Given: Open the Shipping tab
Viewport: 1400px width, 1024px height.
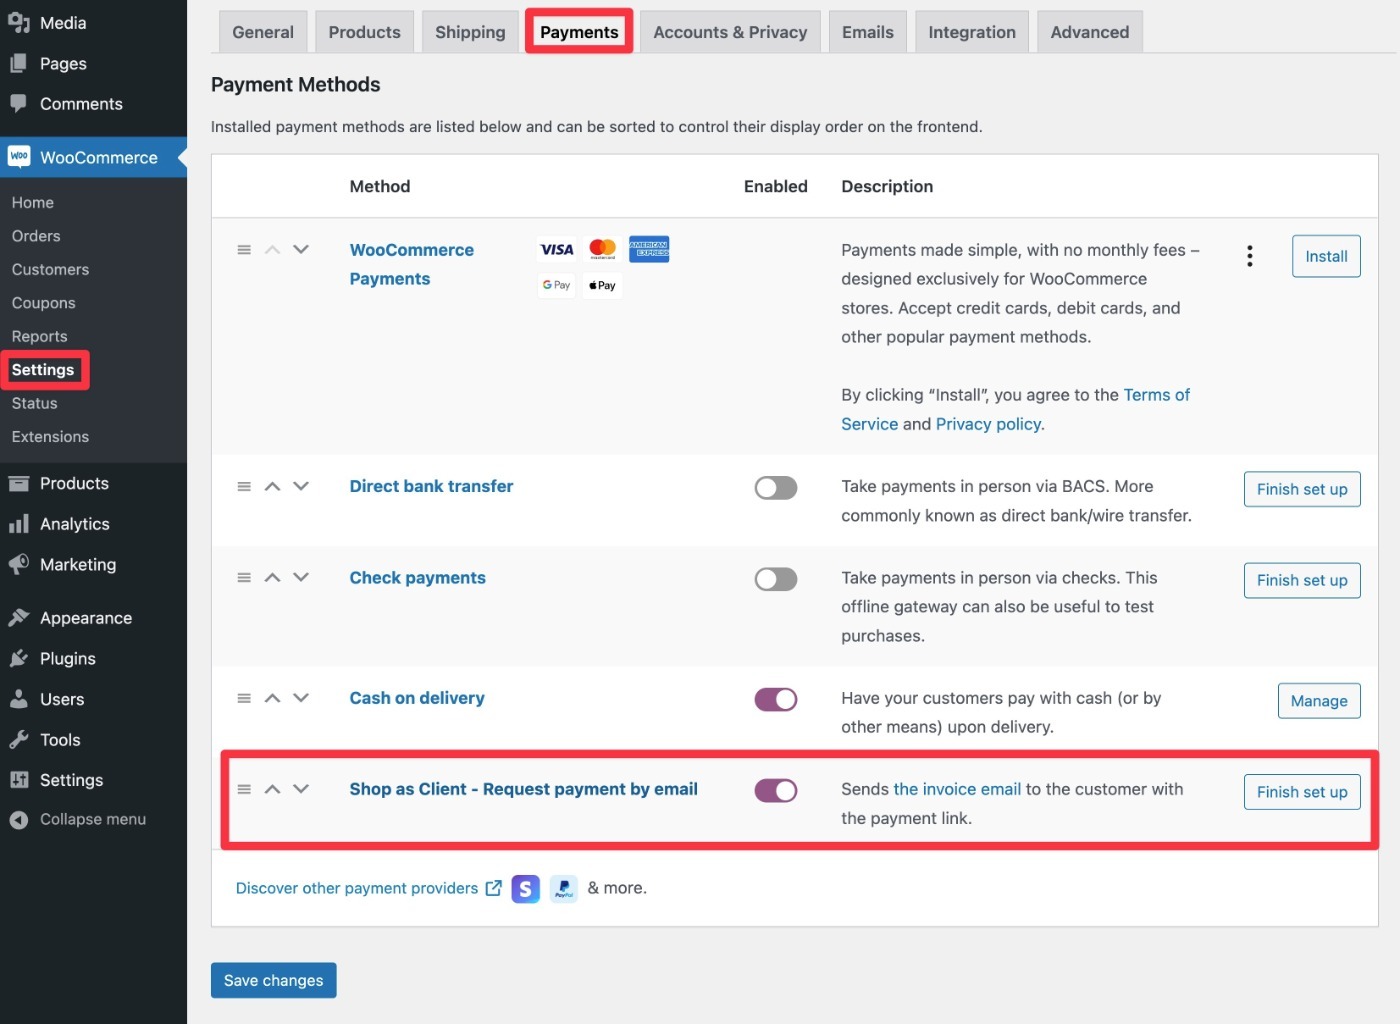Looking at the screenshot, I should pos(470,32).
